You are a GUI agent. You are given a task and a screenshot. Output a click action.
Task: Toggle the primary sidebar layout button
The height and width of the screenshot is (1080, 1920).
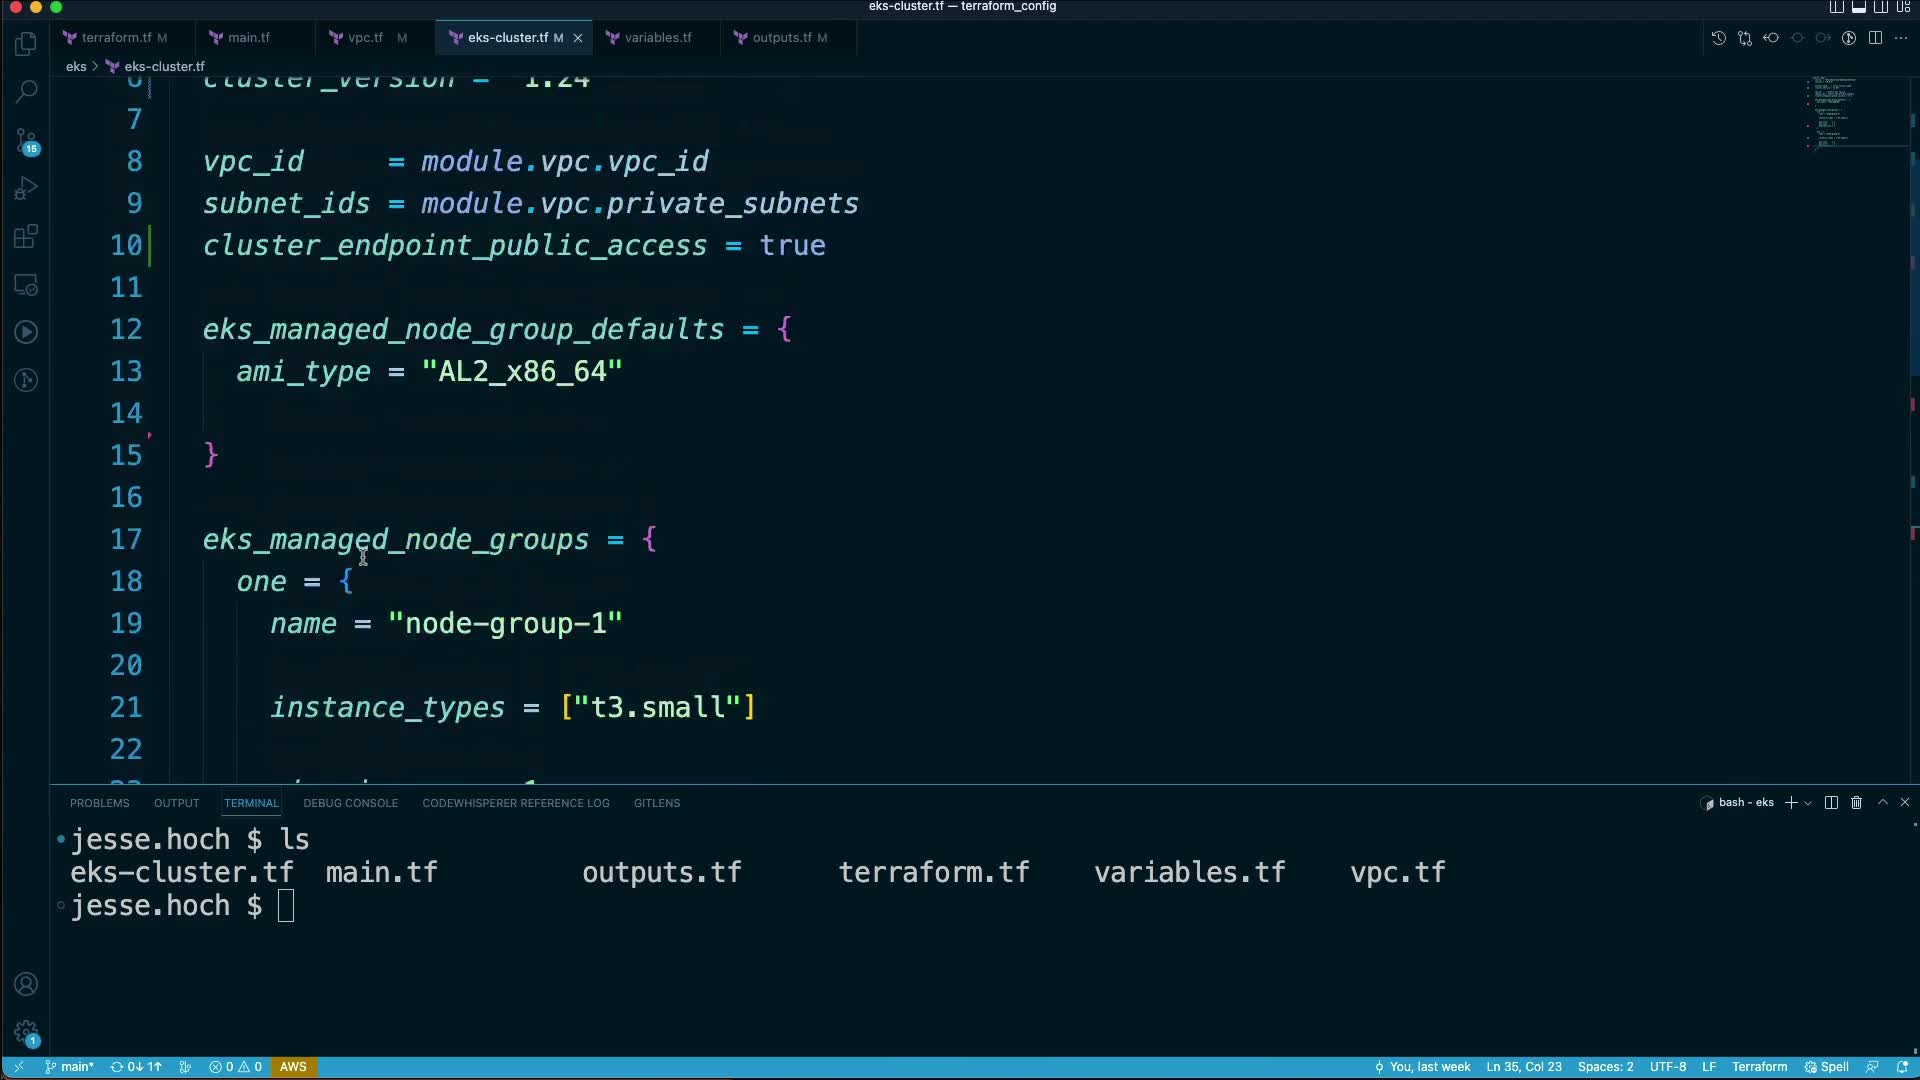[1837, 7]
